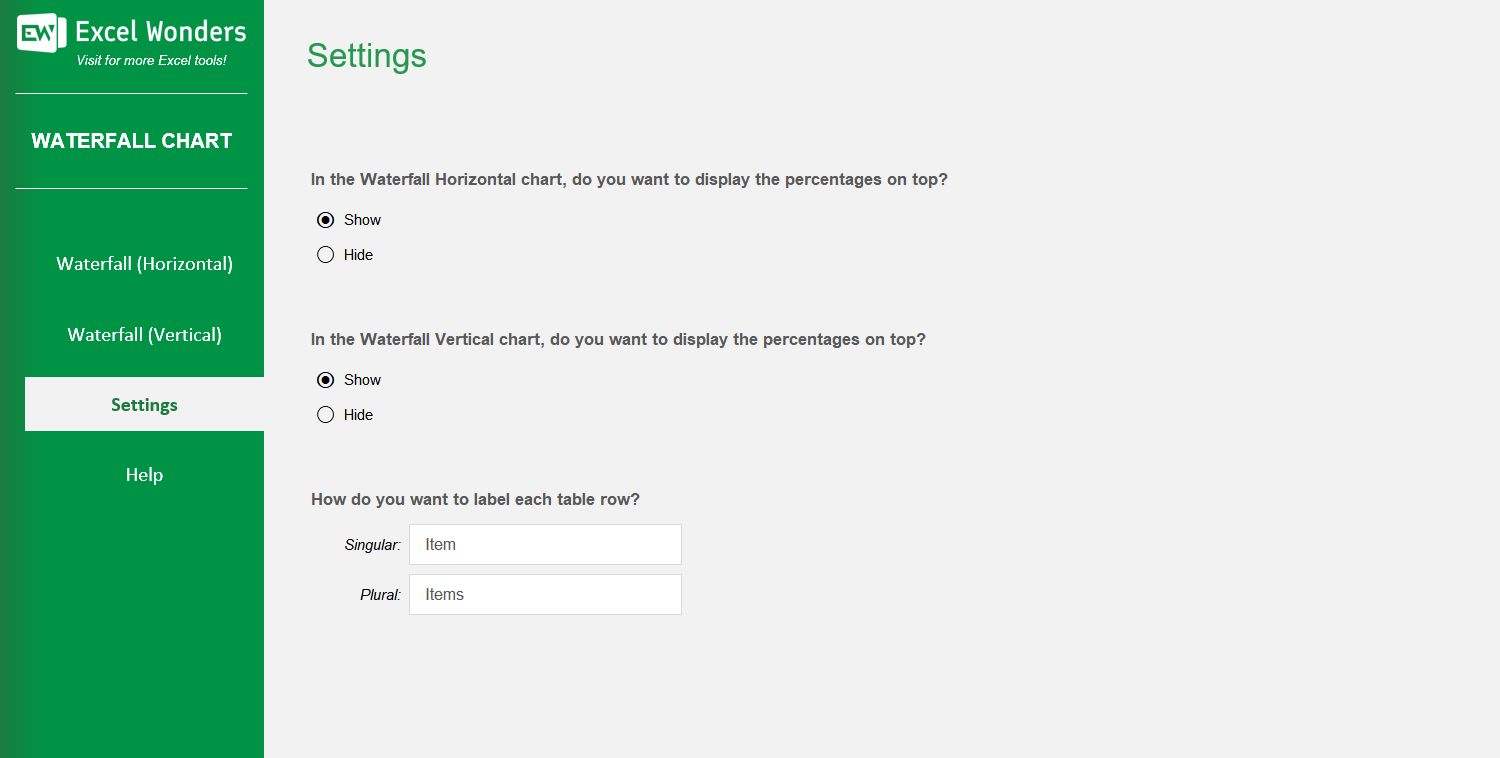Go to the Waterfall (Horizontal) page
The height and width of the screenshot is (758, 1500).
144,264
